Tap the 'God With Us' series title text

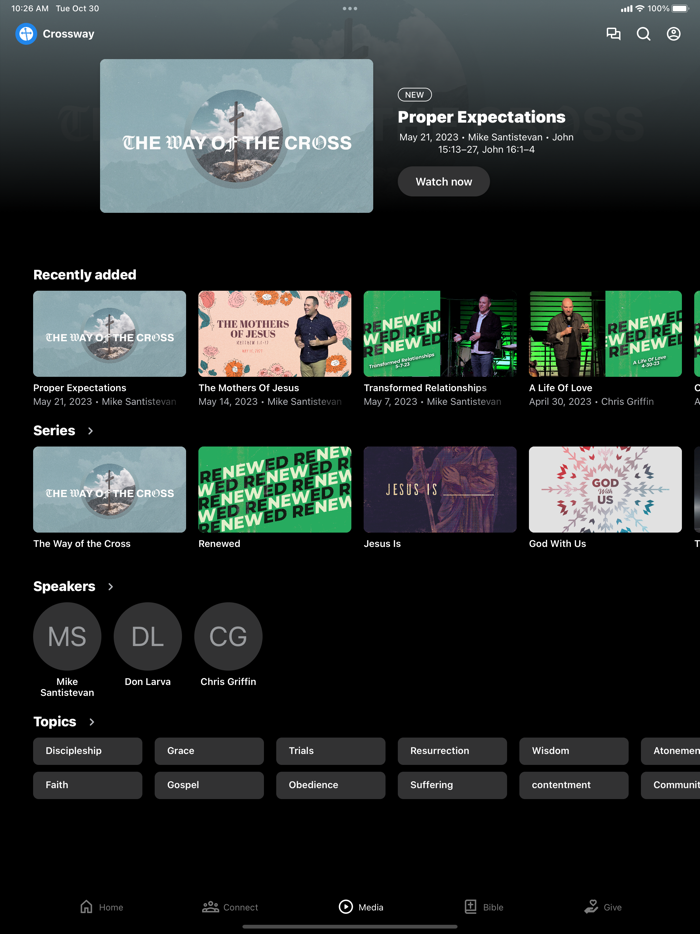coord(558,544)
